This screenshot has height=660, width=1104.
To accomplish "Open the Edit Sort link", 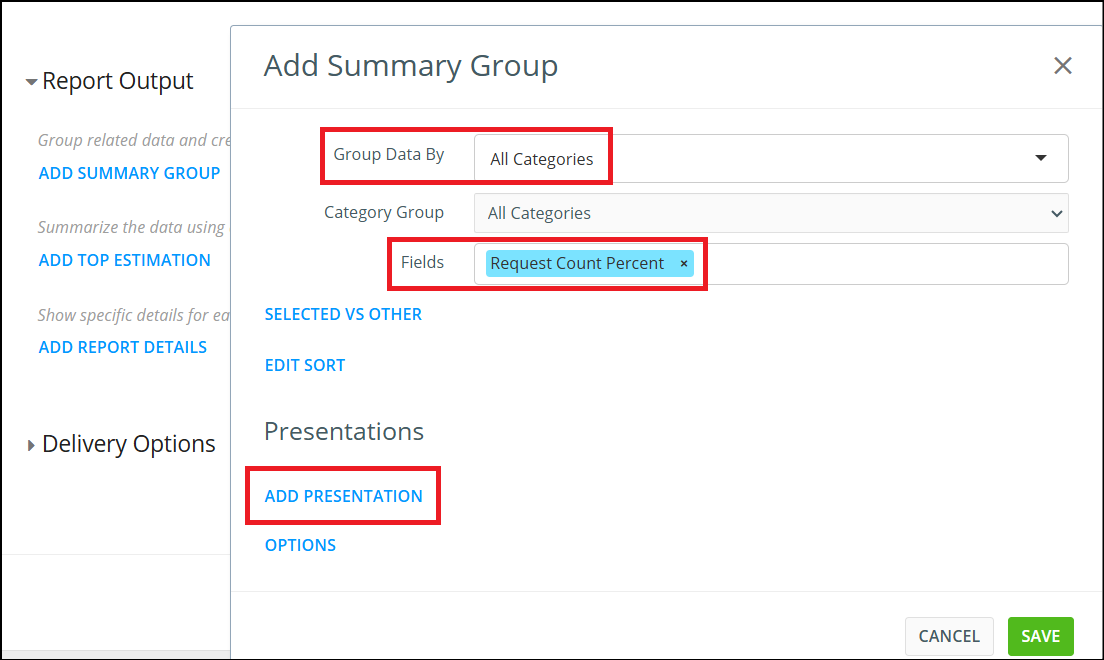I will (305, 365).
